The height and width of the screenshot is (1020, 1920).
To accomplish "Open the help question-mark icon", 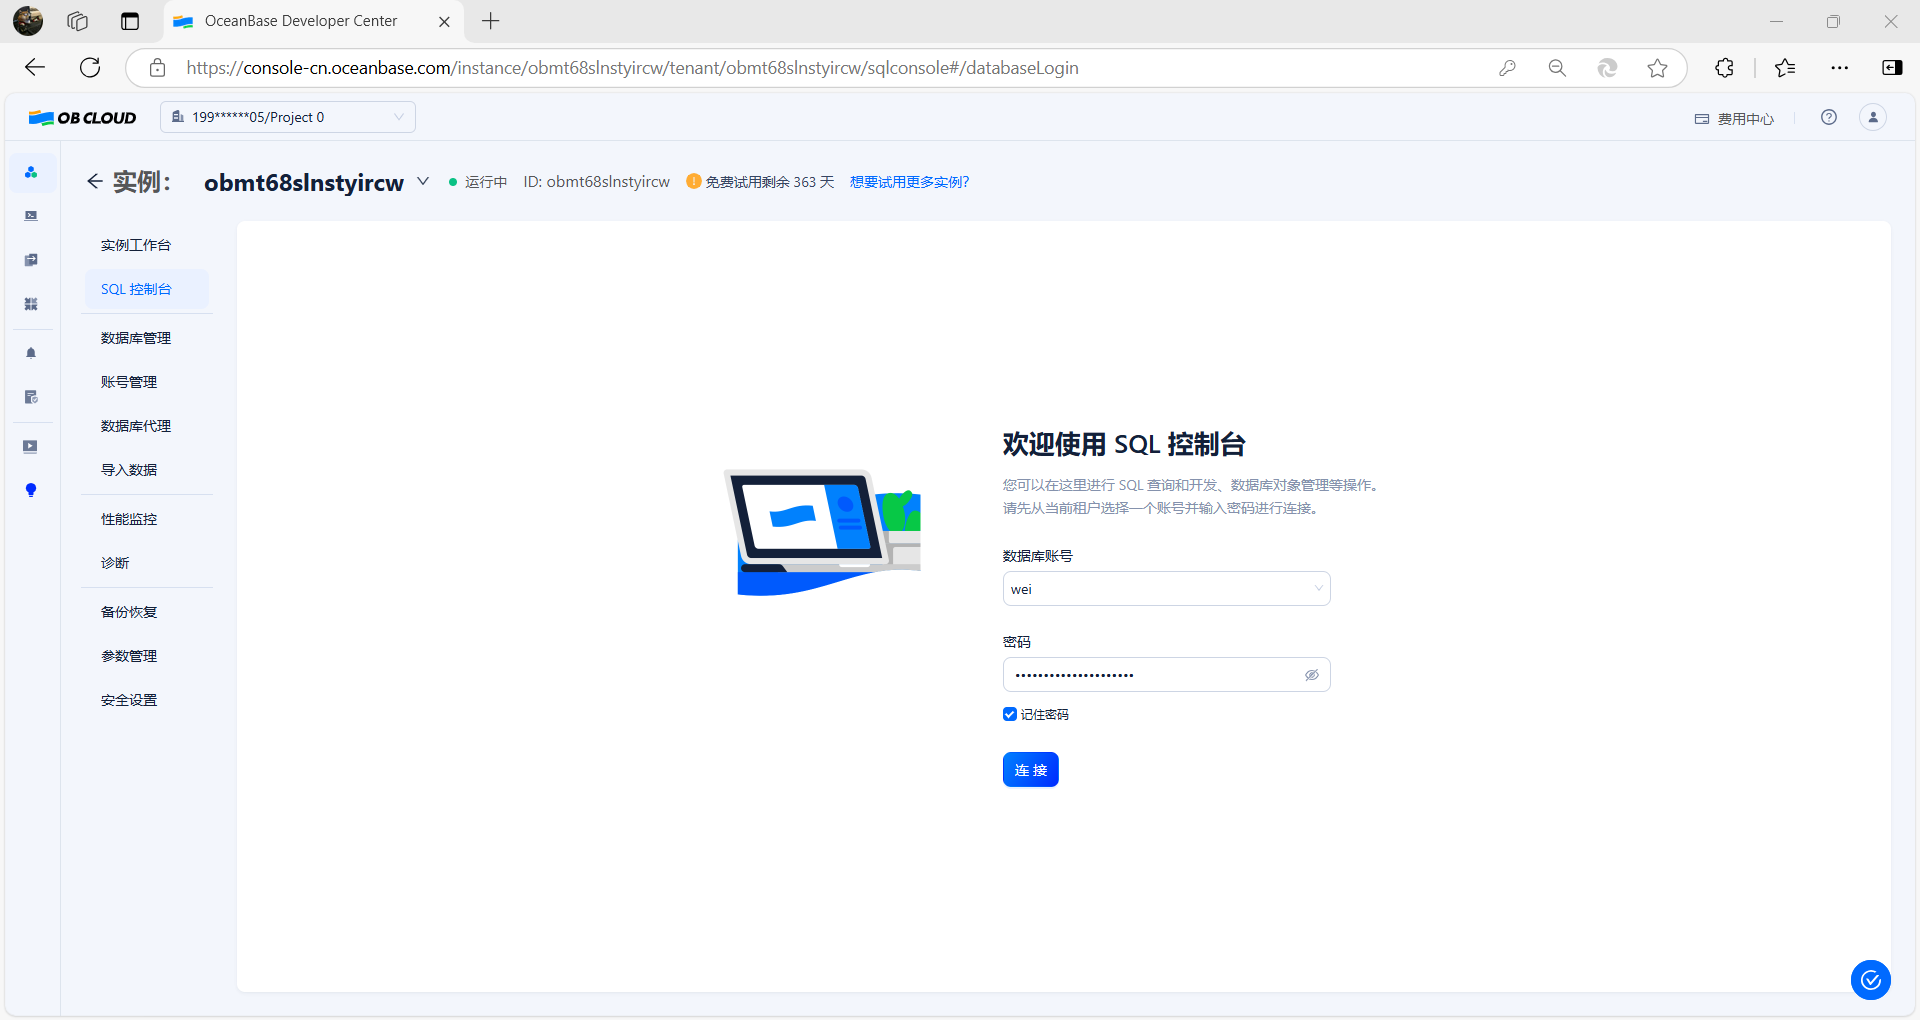I will point(1829,117).
